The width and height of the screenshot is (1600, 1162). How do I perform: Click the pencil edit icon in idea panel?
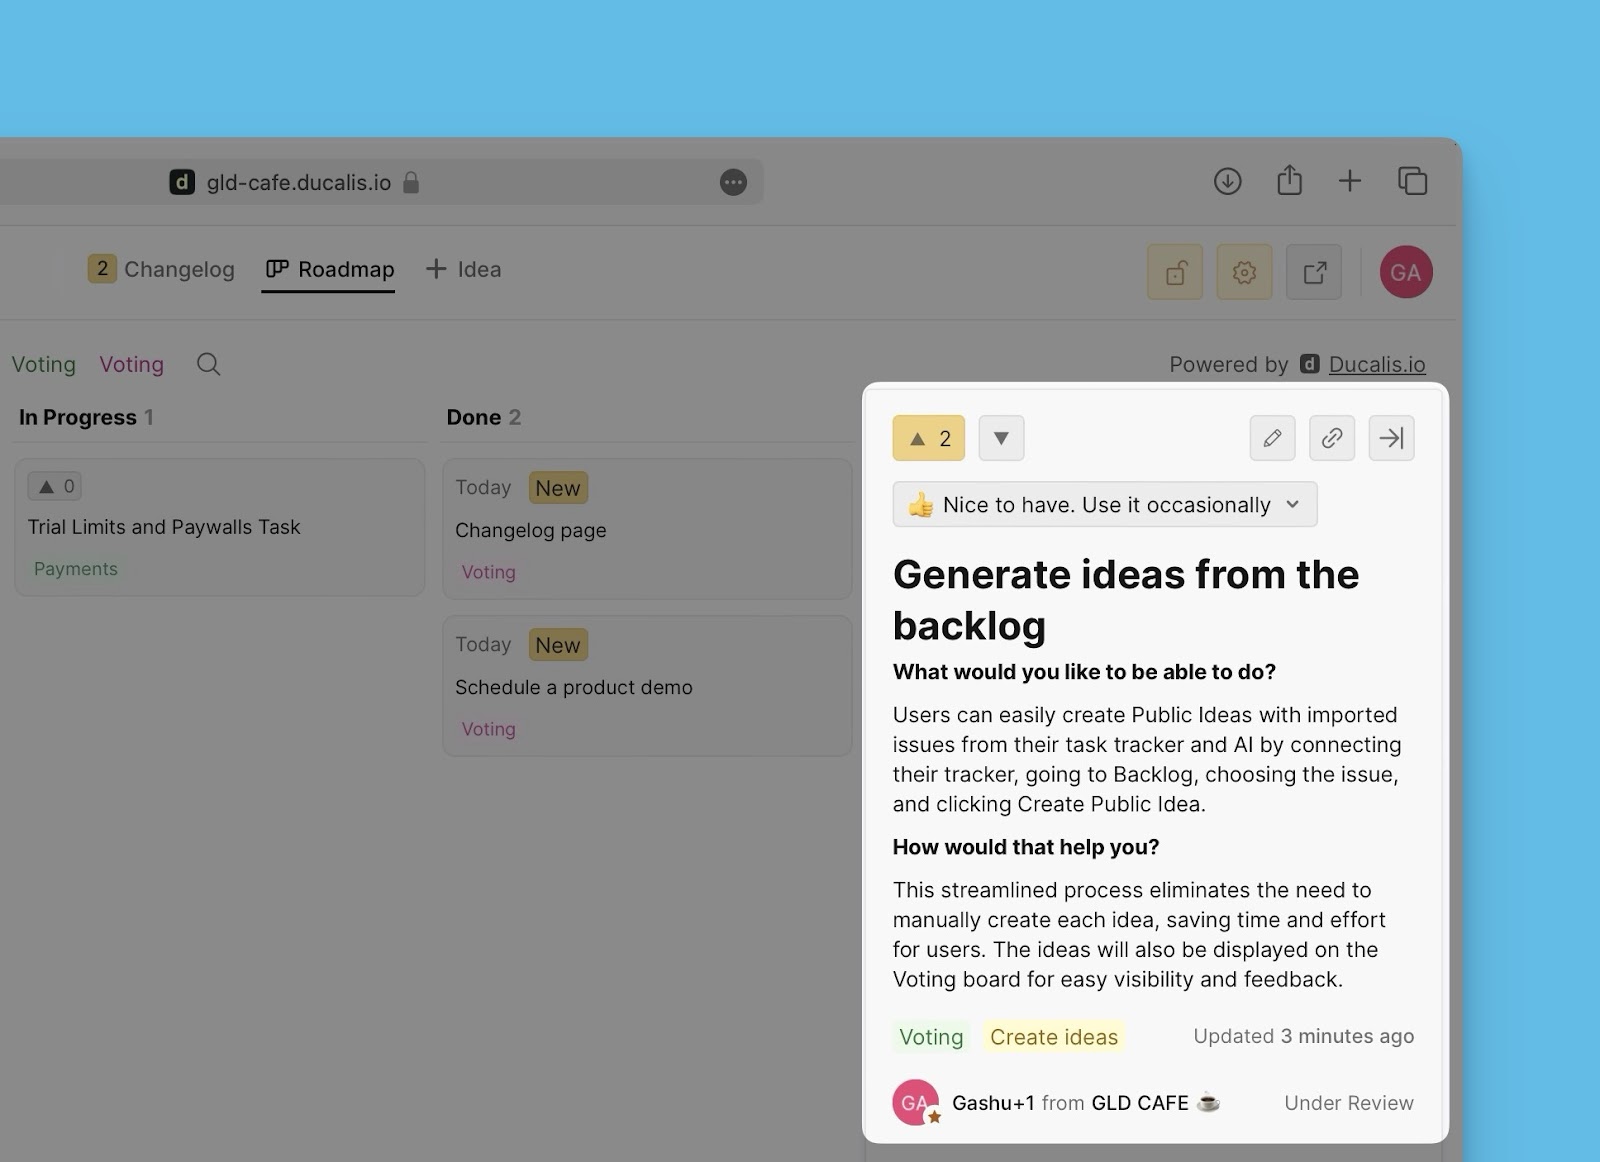1272,438
